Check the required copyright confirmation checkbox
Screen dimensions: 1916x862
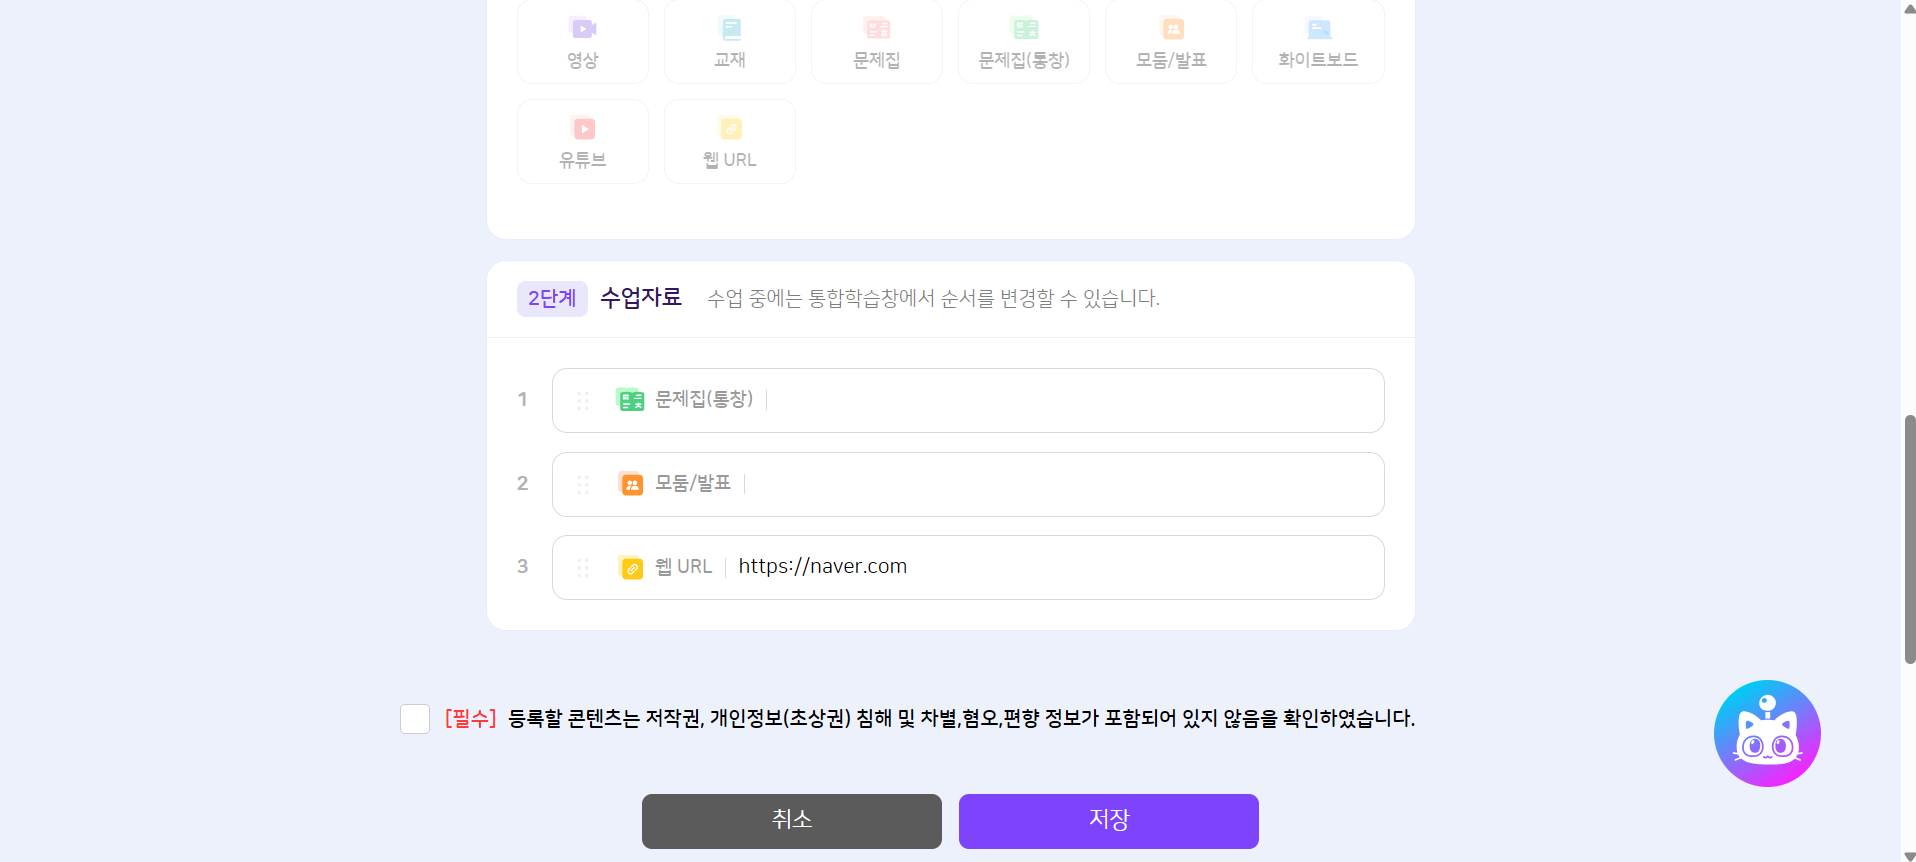tap(415, 719)
